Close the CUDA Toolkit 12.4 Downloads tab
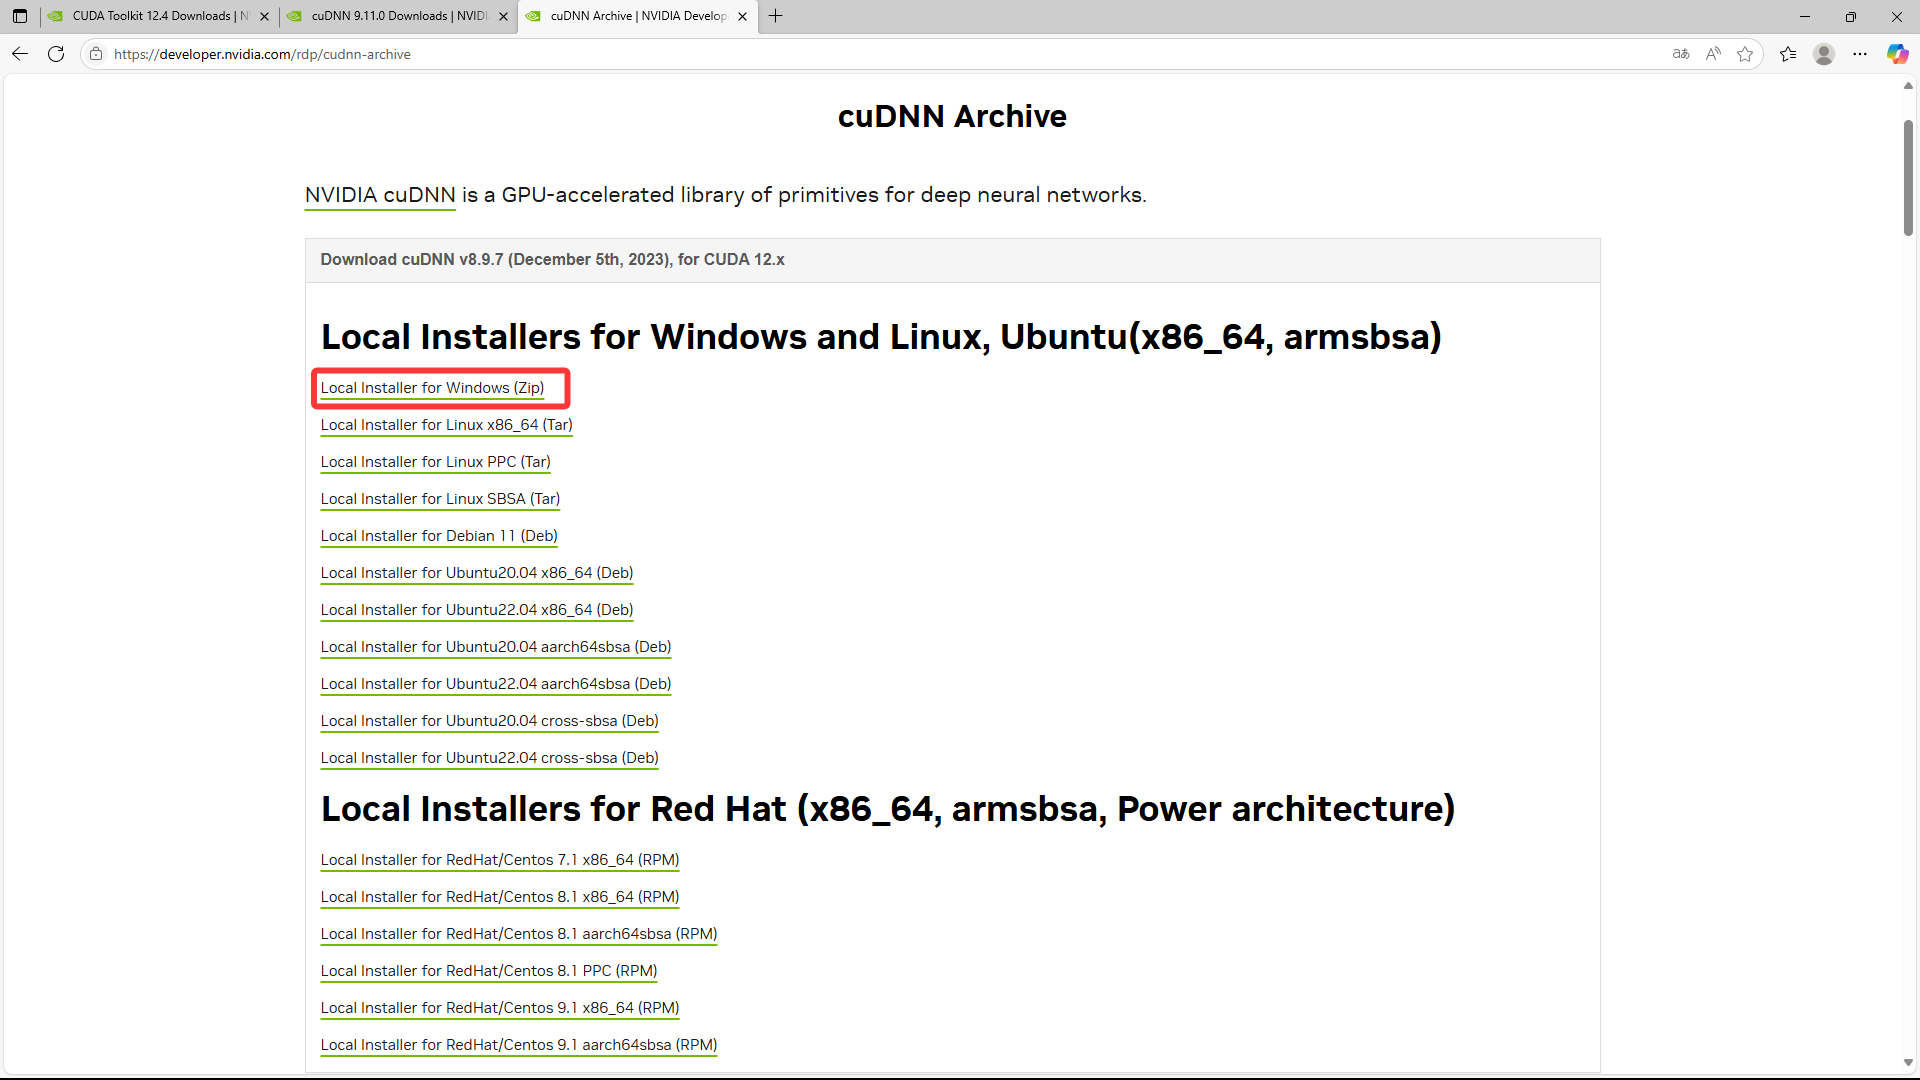The width and height of the screenshot is (1920, 1080). (x=264, y=16)
